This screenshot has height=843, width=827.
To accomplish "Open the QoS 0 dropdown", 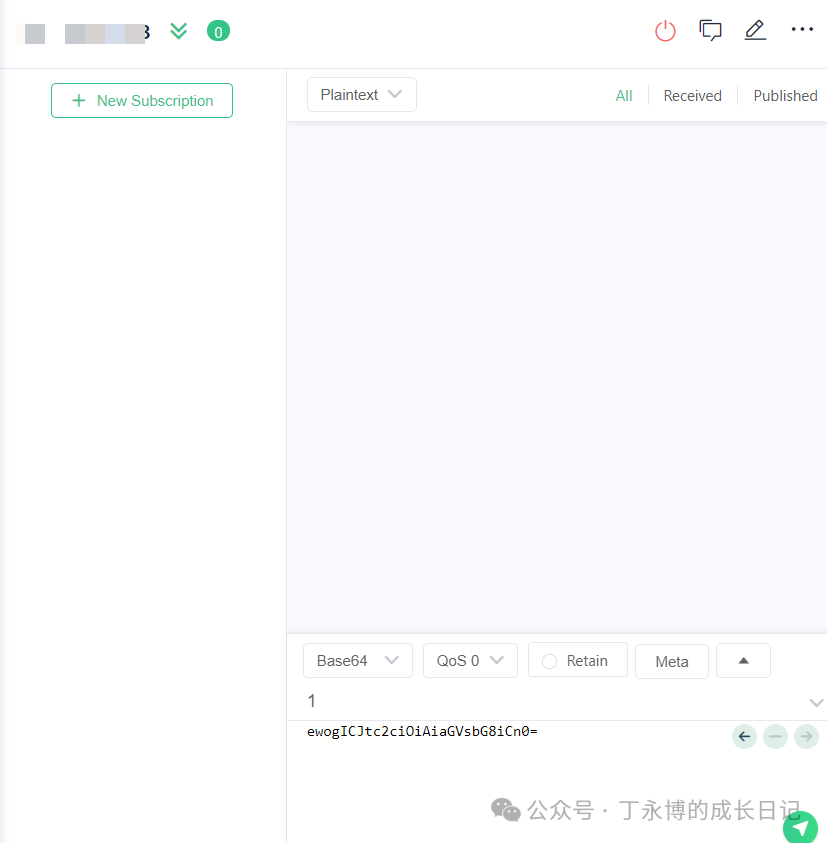I will coord(470,660).
